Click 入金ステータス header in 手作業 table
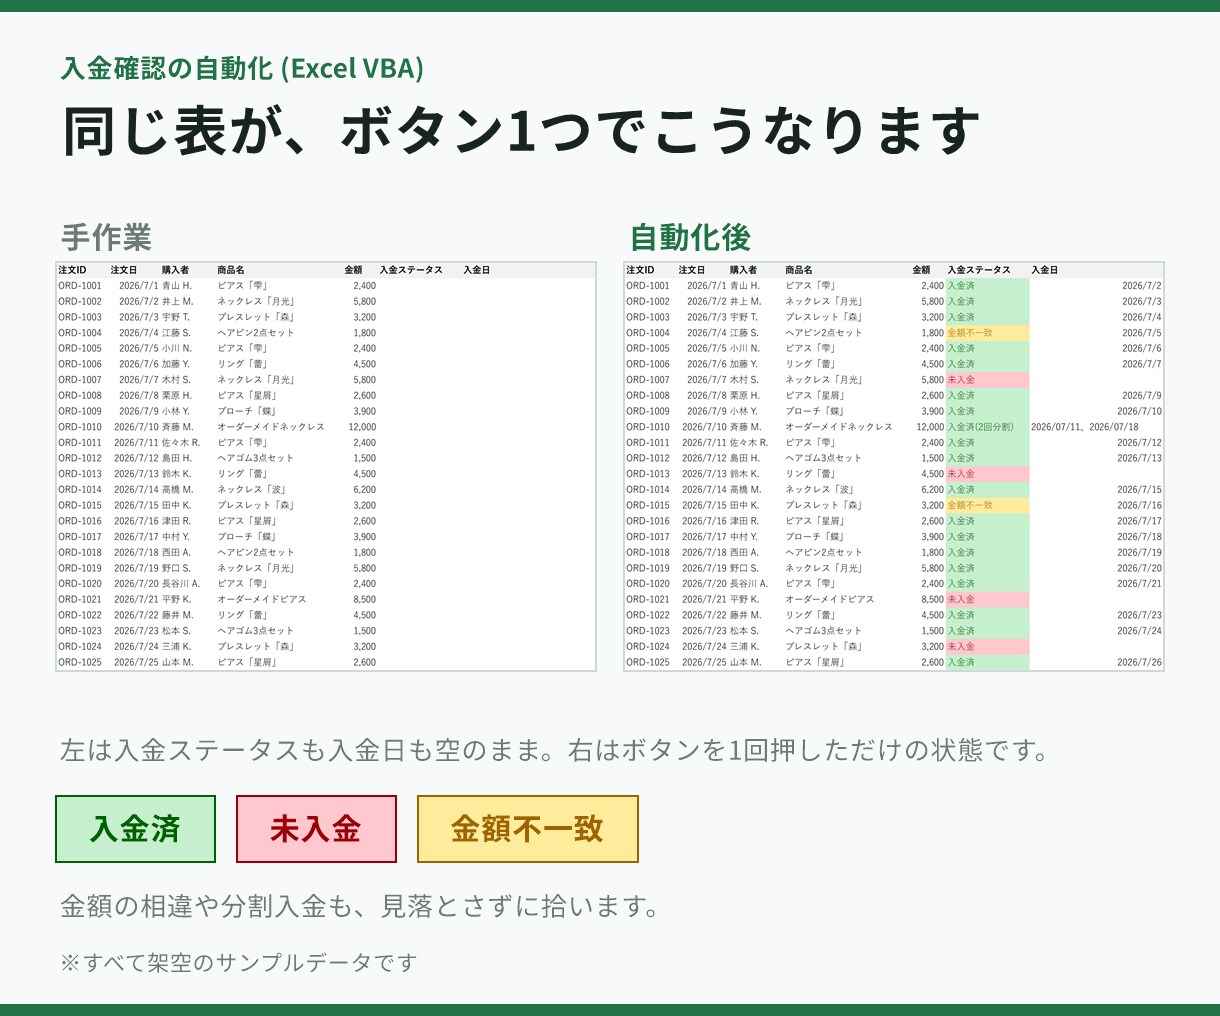Viewport: 1220px width, 1016px height. [x=411, y=270]
